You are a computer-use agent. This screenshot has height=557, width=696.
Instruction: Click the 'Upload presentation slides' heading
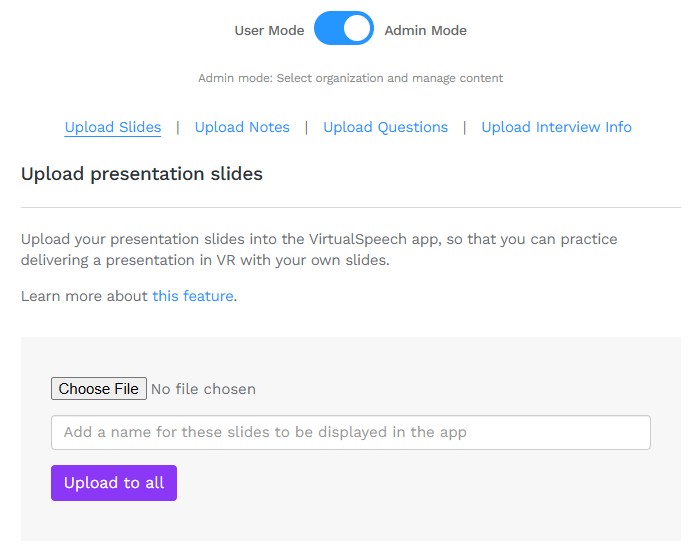click(x=142, y=174)
